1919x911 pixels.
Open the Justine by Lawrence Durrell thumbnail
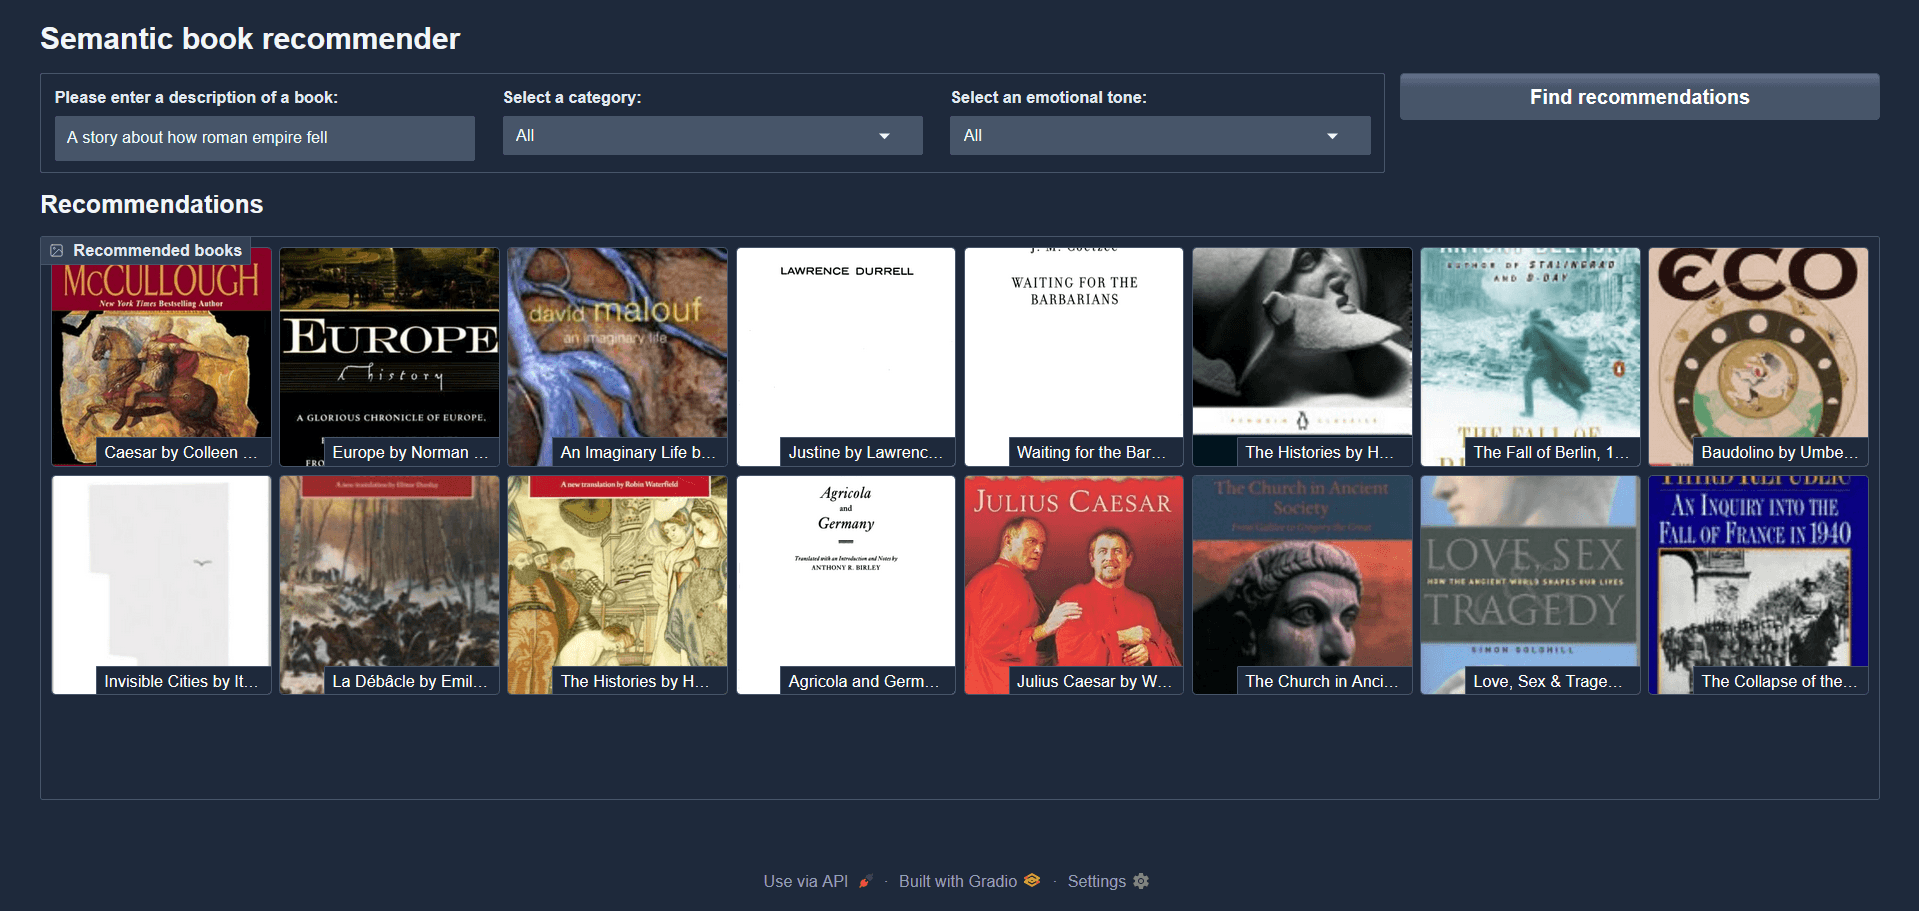tap(846, 357)
